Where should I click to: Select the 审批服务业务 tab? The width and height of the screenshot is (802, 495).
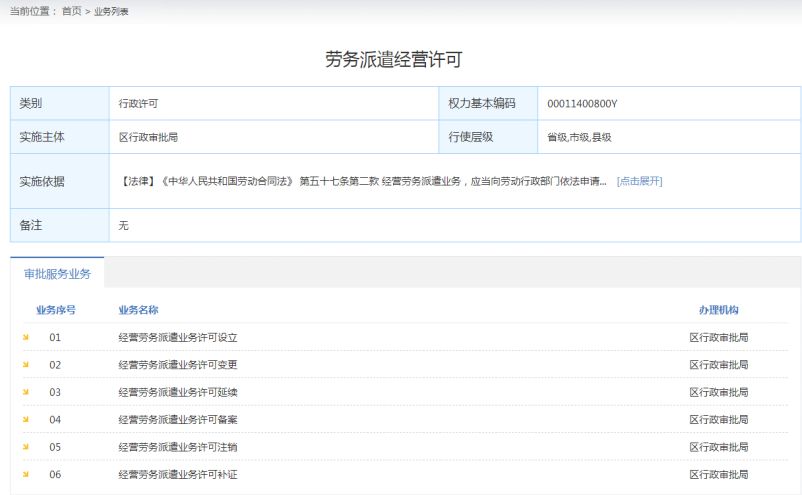point(57,274)
